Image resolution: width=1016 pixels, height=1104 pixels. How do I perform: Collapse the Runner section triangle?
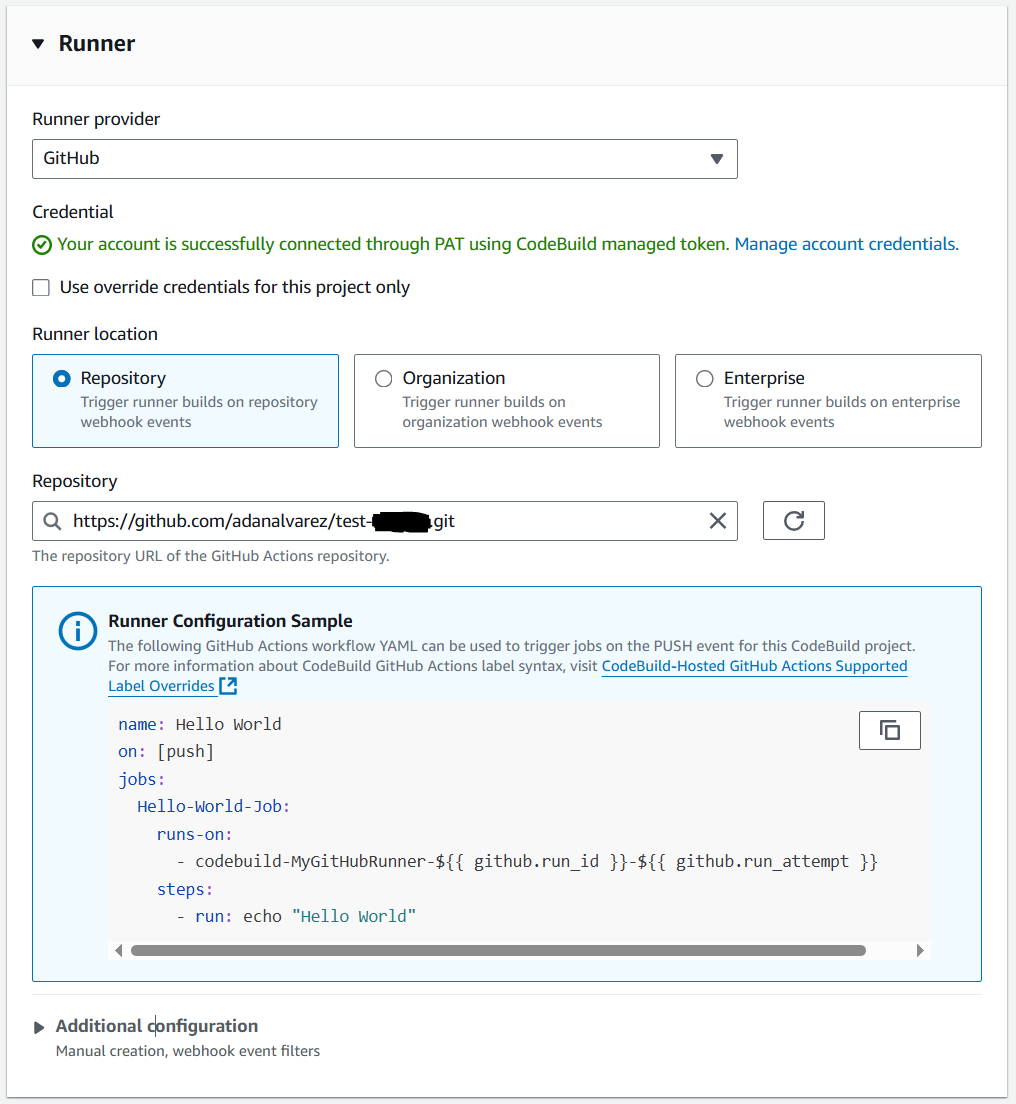[x=39, y=44]
